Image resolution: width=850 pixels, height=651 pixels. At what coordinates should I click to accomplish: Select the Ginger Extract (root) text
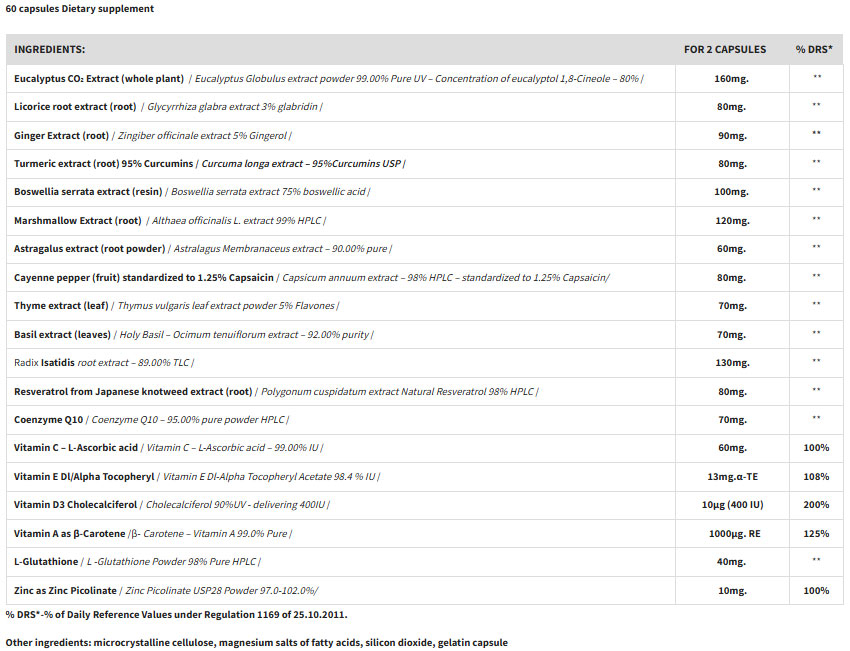click(61, 135)
